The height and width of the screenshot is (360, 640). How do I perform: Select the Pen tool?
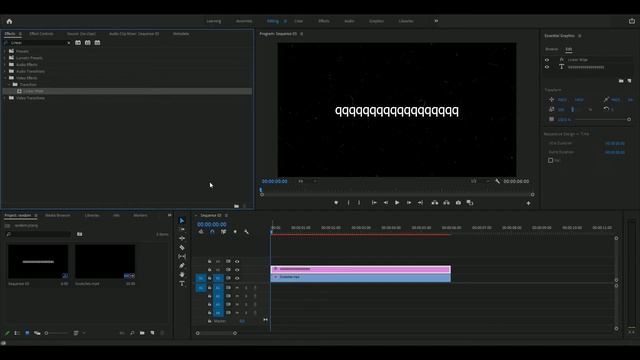click(x=182, y=266)
